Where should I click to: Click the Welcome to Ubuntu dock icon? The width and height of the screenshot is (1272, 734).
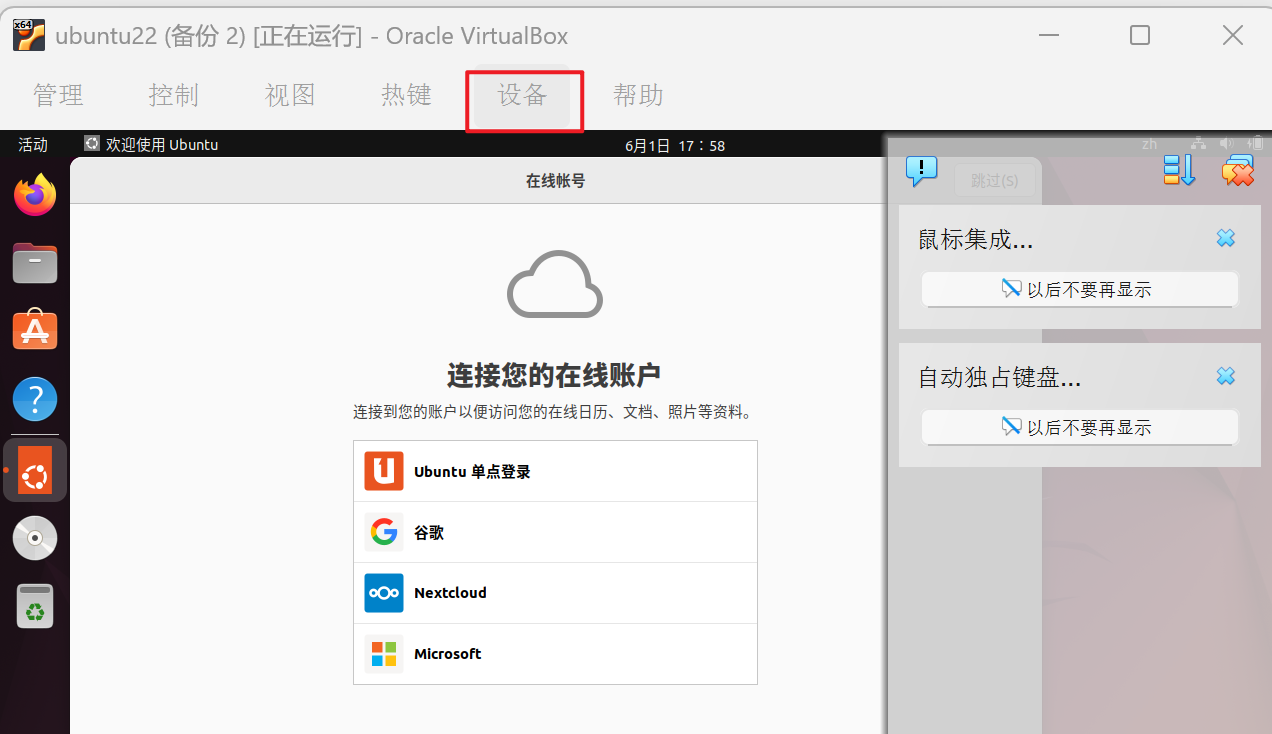(35, 470)
